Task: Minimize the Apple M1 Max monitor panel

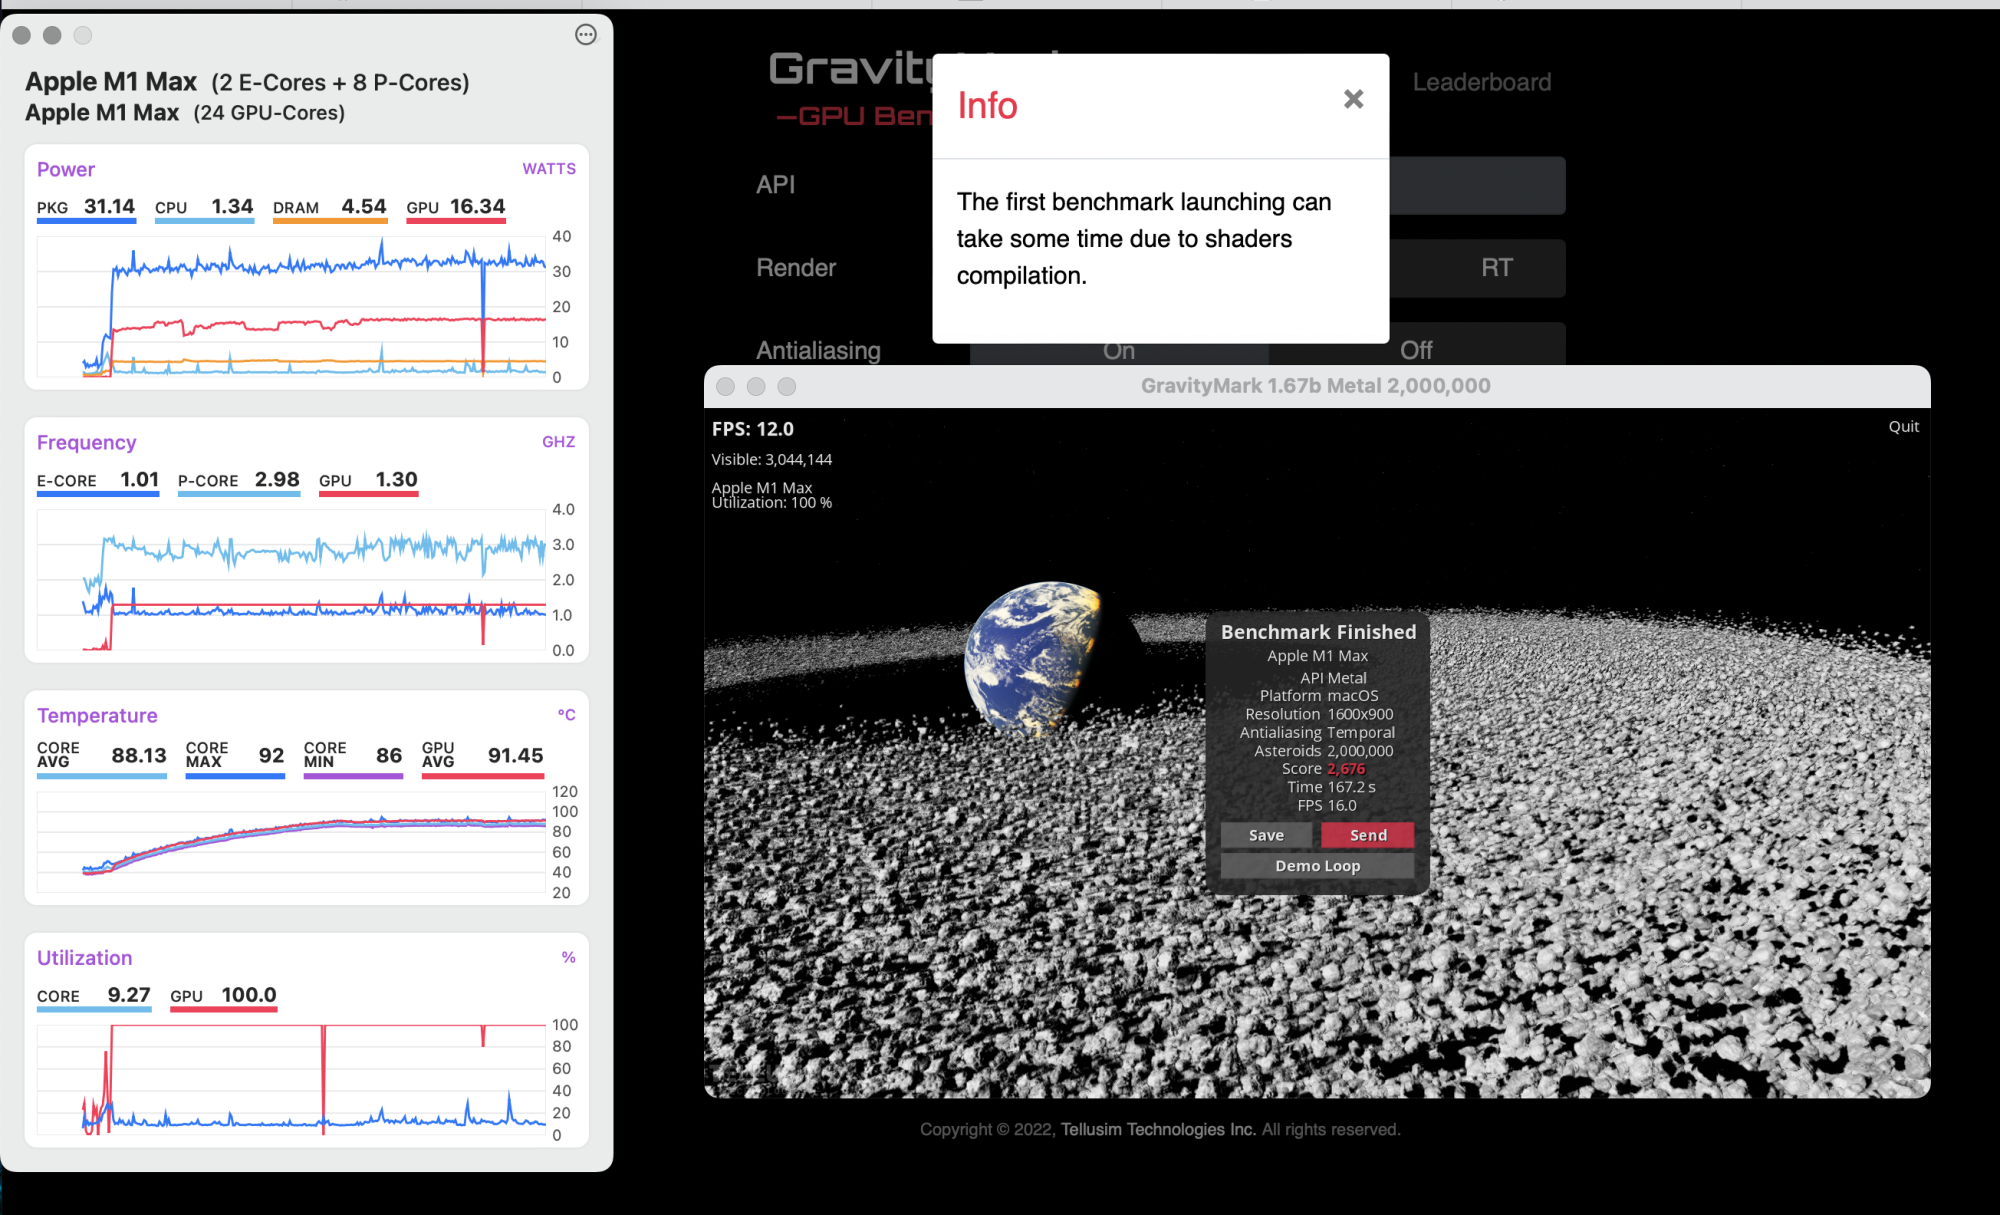Action: click(x=52, y=35)
